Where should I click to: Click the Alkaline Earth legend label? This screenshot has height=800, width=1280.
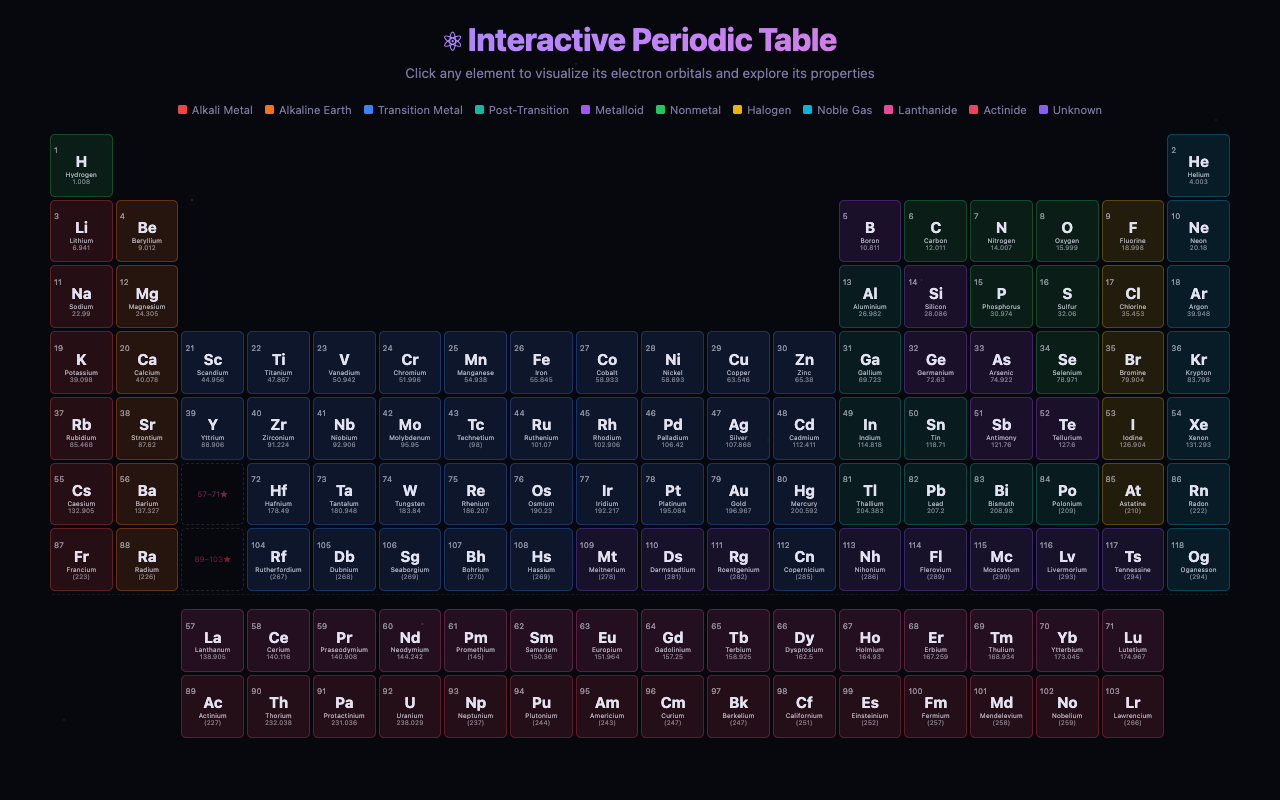click(315, 110)
